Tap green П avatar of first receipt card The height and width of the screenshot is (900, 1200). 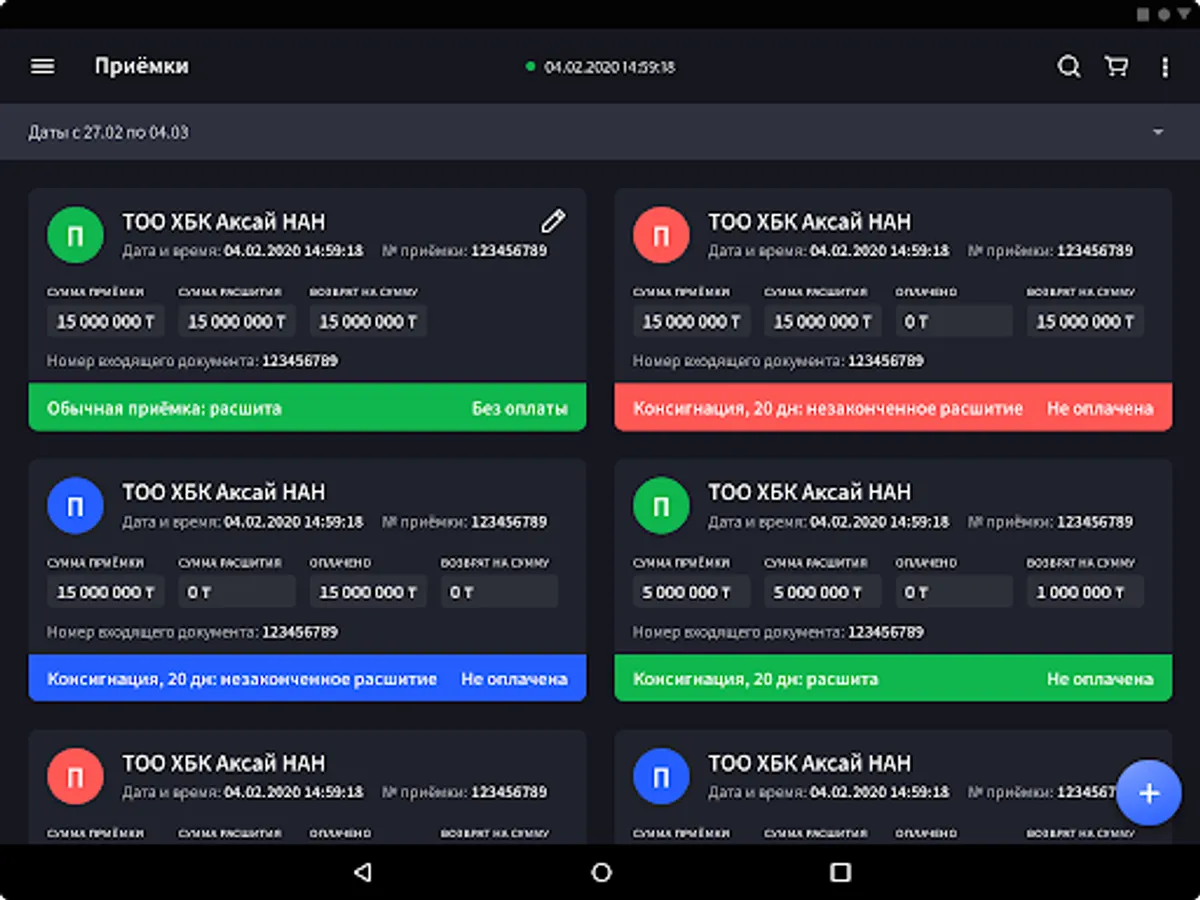[x=76, y=235]
